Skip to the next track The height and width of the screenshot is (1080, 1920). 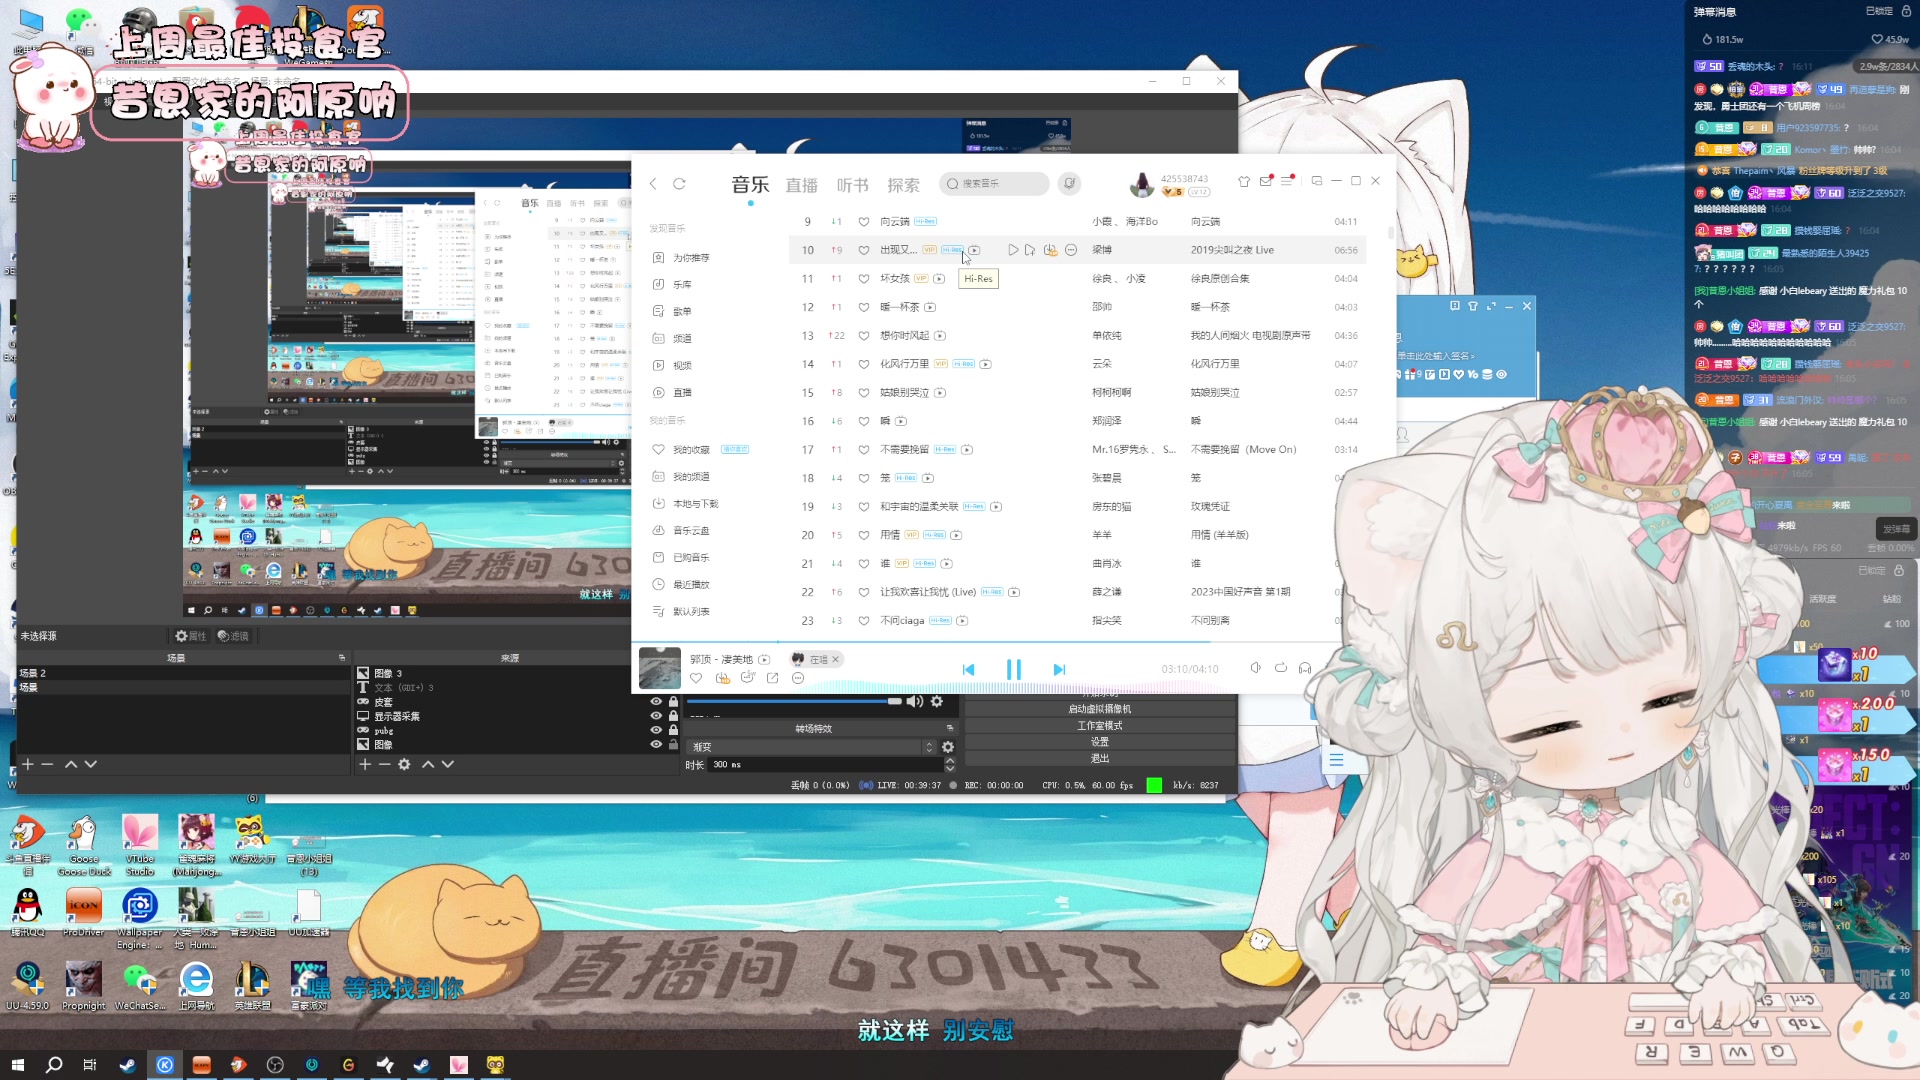pyautogui.click(x=1059, y=669)
